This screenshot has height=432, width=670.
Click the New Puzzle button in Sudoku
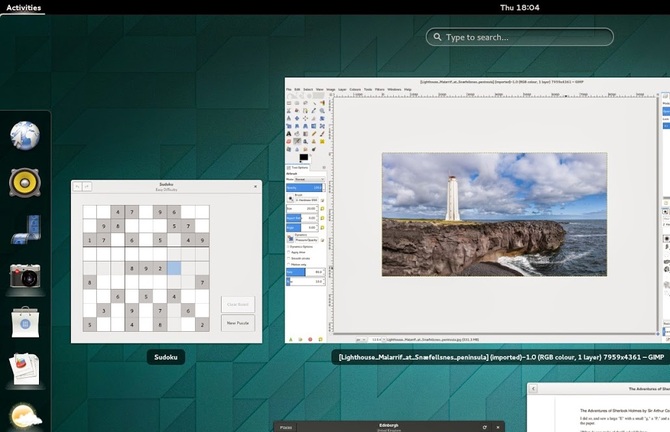(238, 323)
